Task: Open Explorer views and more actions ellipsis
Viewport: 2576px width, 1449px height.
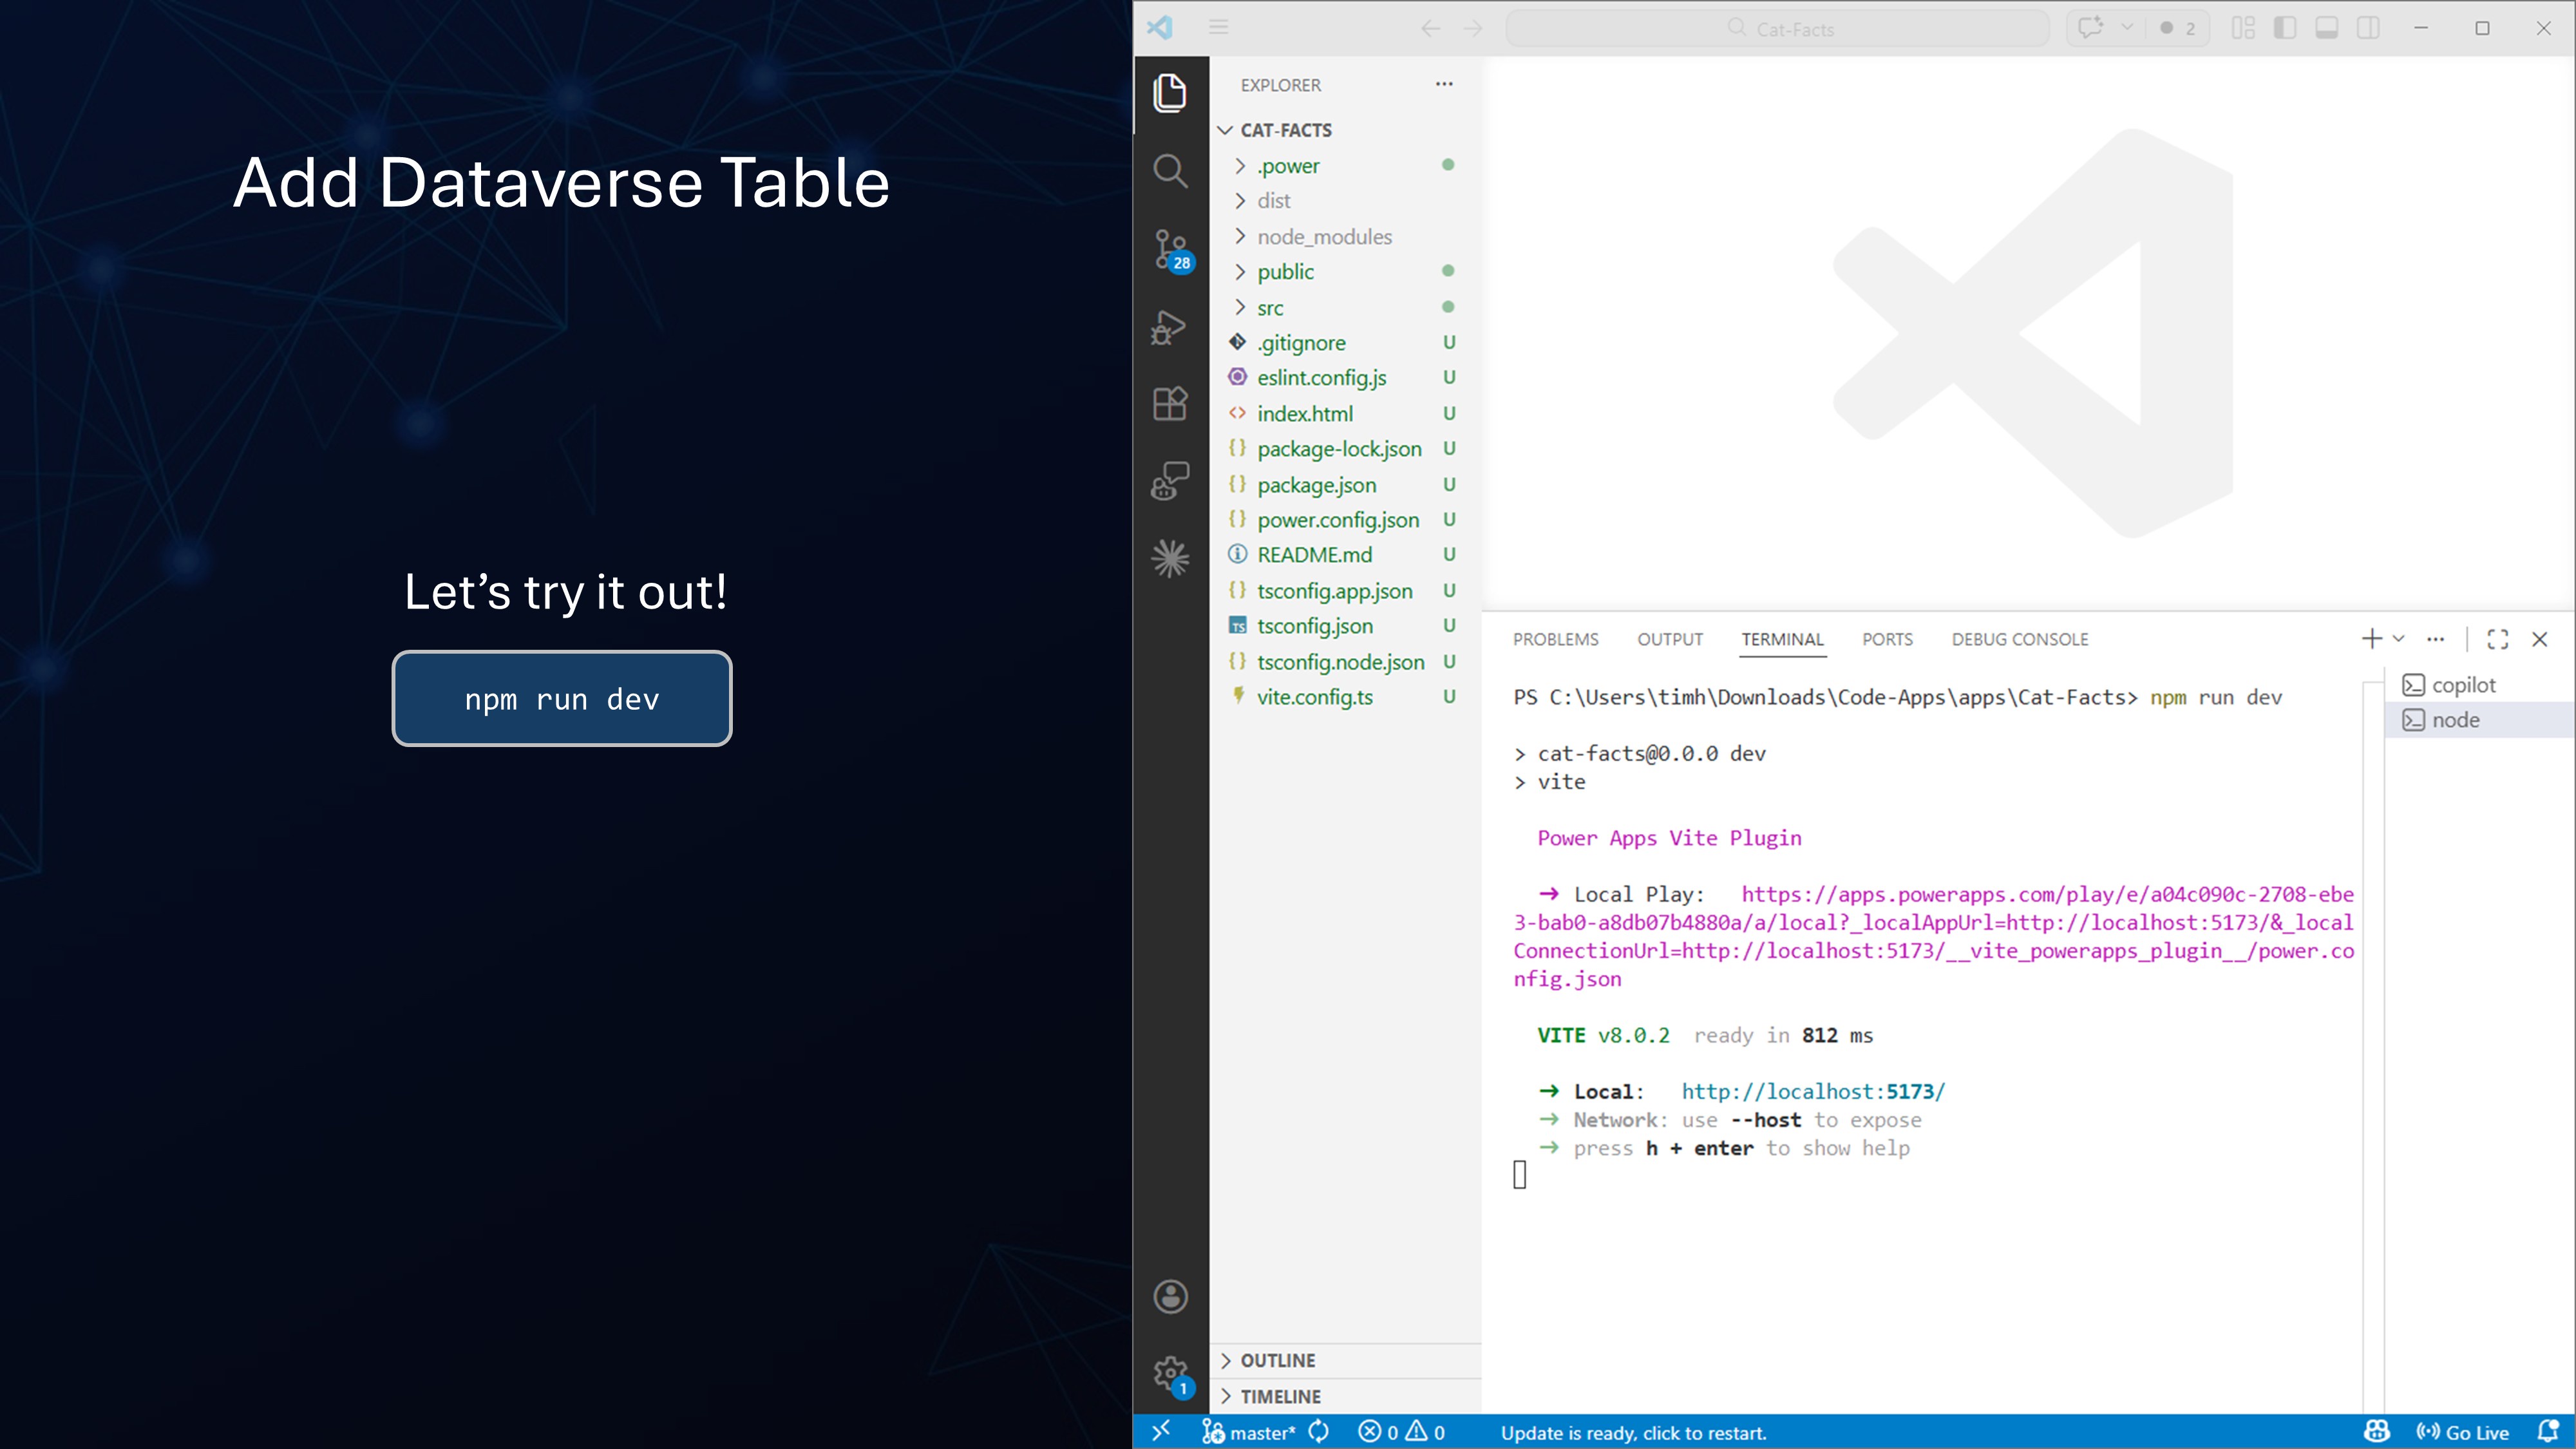Action: (x=1444, y=85)
